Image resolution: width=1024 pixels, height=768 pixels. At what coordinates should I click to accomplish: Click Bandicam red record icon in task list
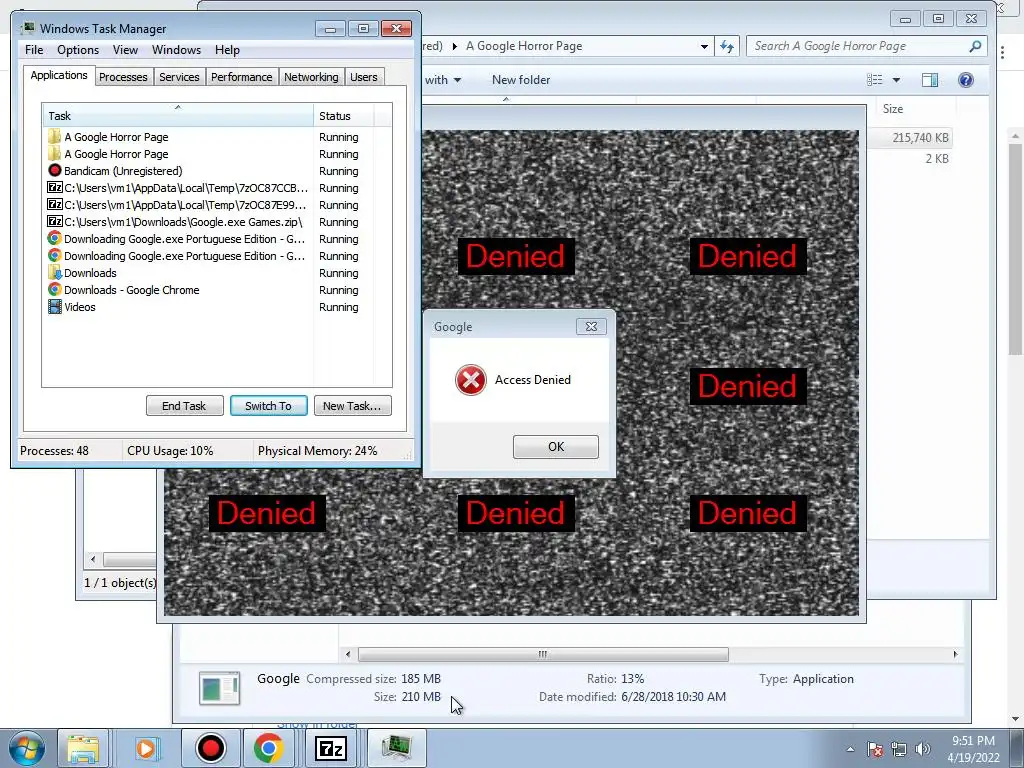click(55, 170)
